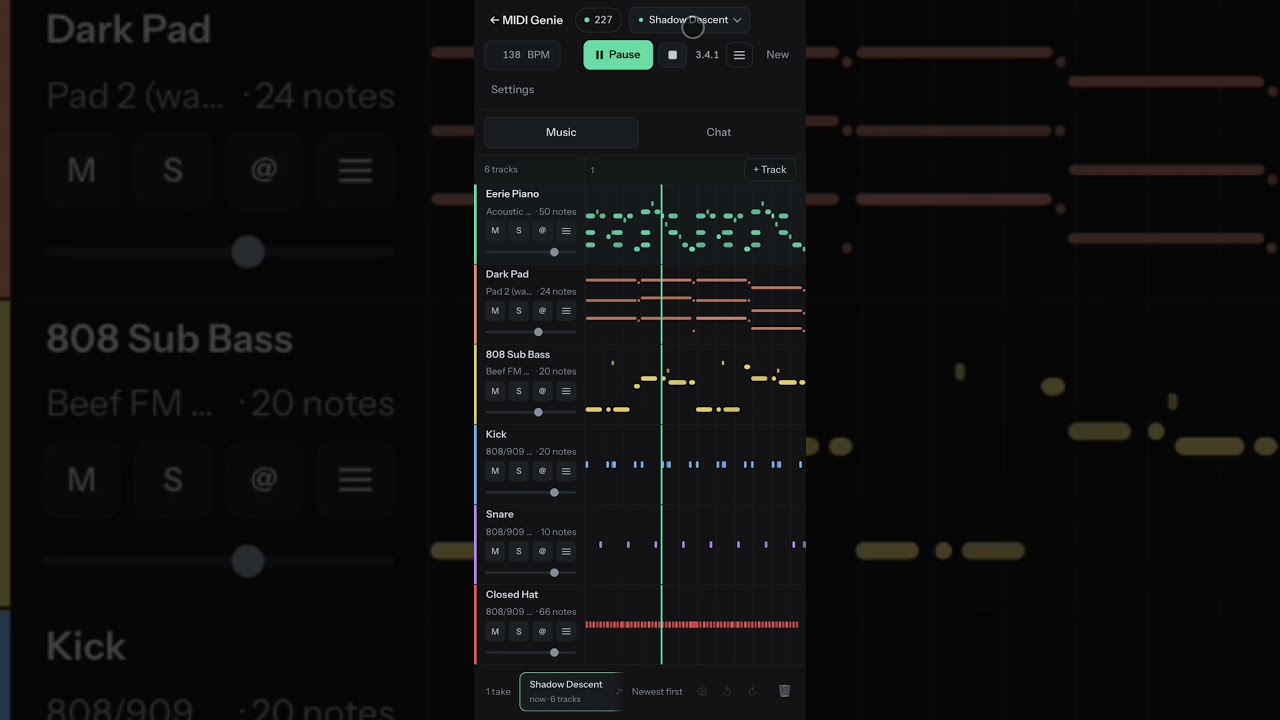Click the @ icon on 808 Sub Bass track

pyautogui.click(x=542, y=391)
